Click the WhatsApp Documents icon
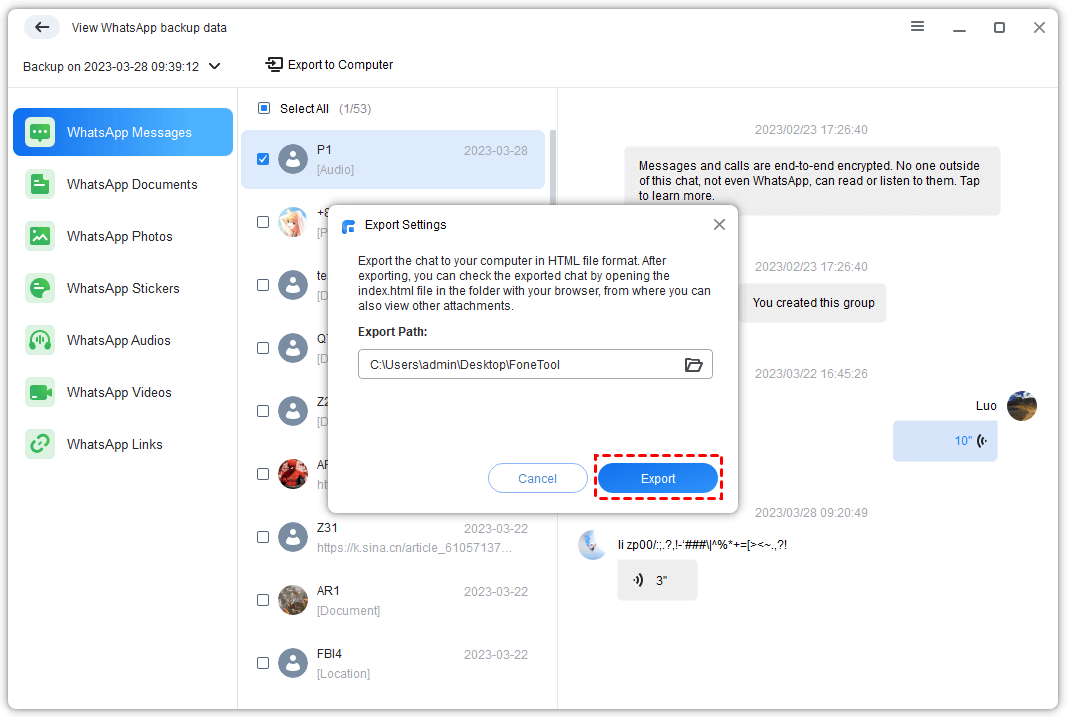1071x717 pixels. 40,184
